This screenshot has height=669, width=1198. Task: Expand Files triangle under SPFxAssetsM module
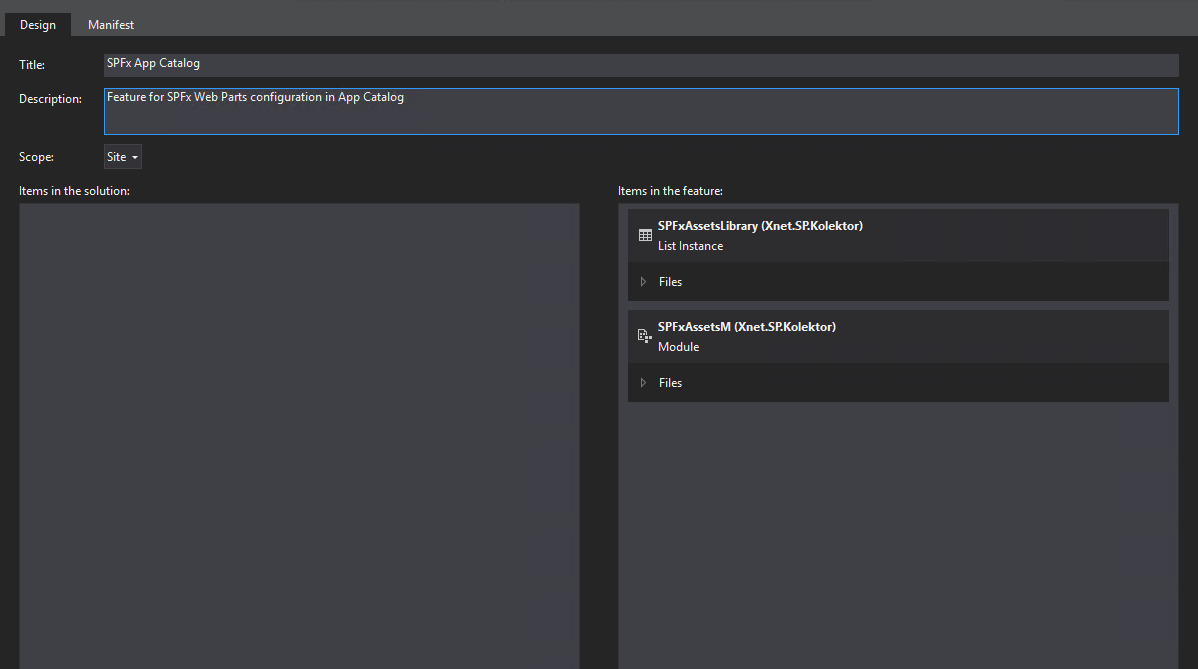(x=643, y=383)
